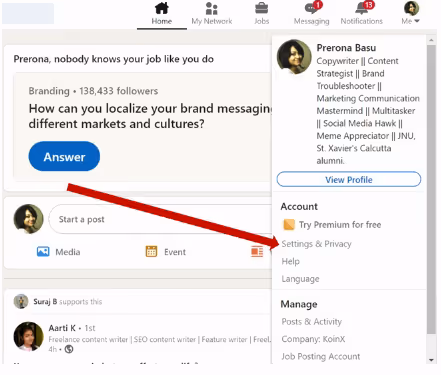Screen dimensions: 441x375
Task: Click the blue Answer button
Action: 64,156
